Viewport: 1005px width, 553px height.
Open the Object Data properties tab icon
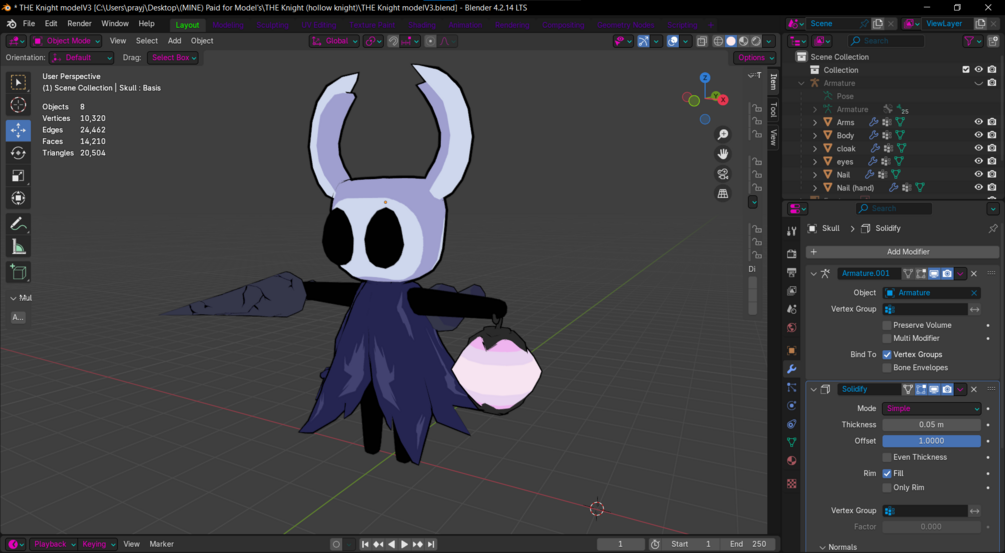[x=792, y=442]
